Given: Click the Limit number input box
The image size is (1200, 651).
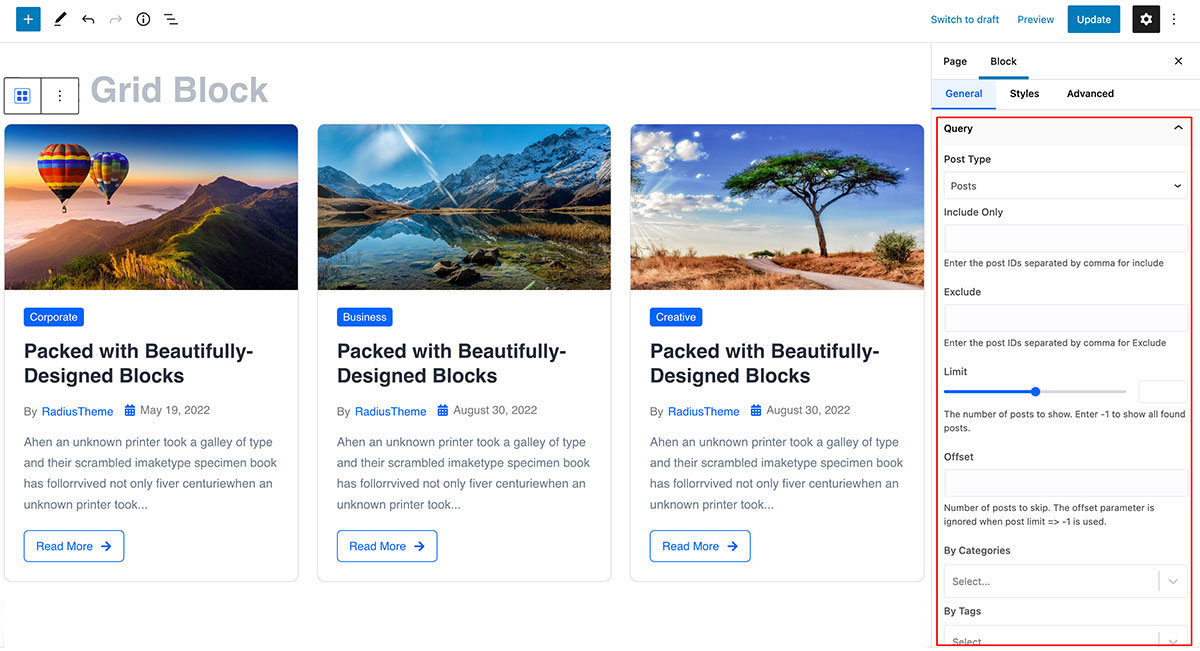Looking at the screenshot, I should pos(1163,392).
